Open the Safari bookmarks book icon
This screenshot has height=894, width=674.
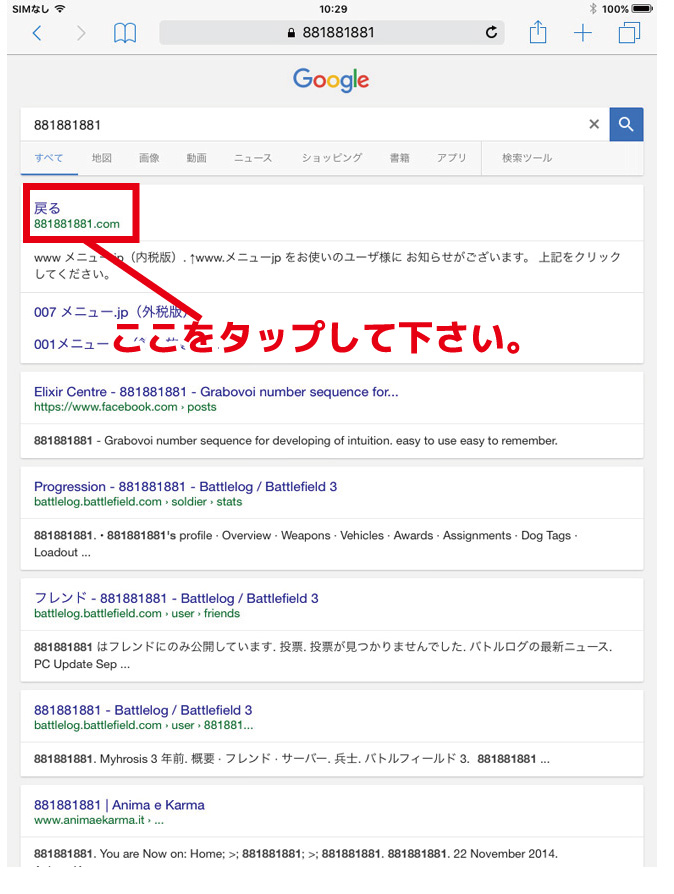[124, 33]
